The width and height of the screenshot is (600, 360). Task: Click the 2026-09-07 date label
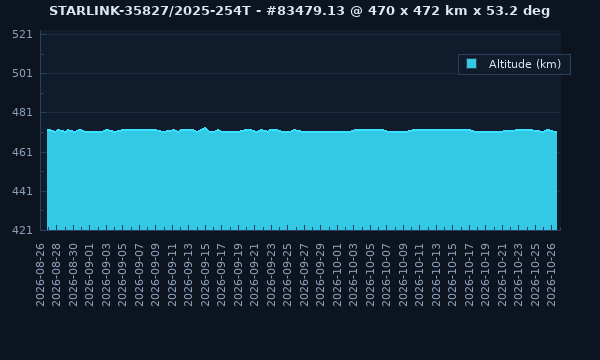(139, 274)
